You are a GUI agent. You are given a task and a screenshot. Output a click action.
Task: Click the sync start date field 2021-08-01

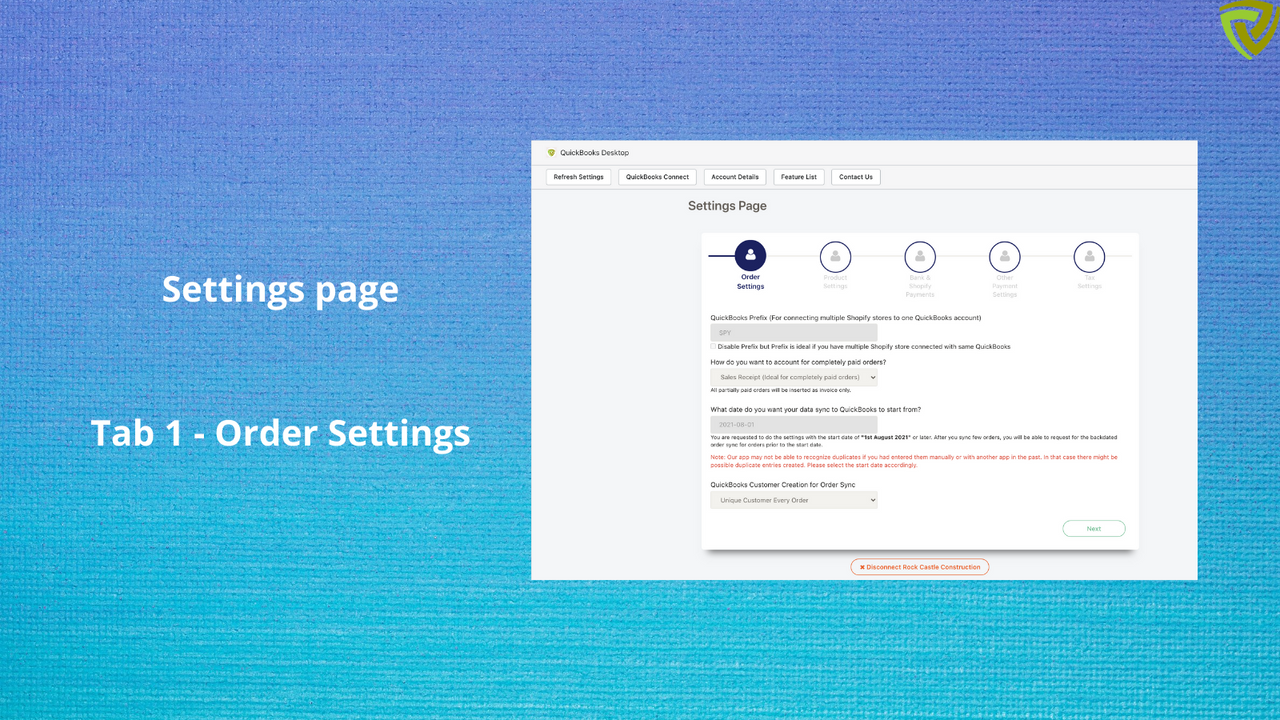pos(794,425)
